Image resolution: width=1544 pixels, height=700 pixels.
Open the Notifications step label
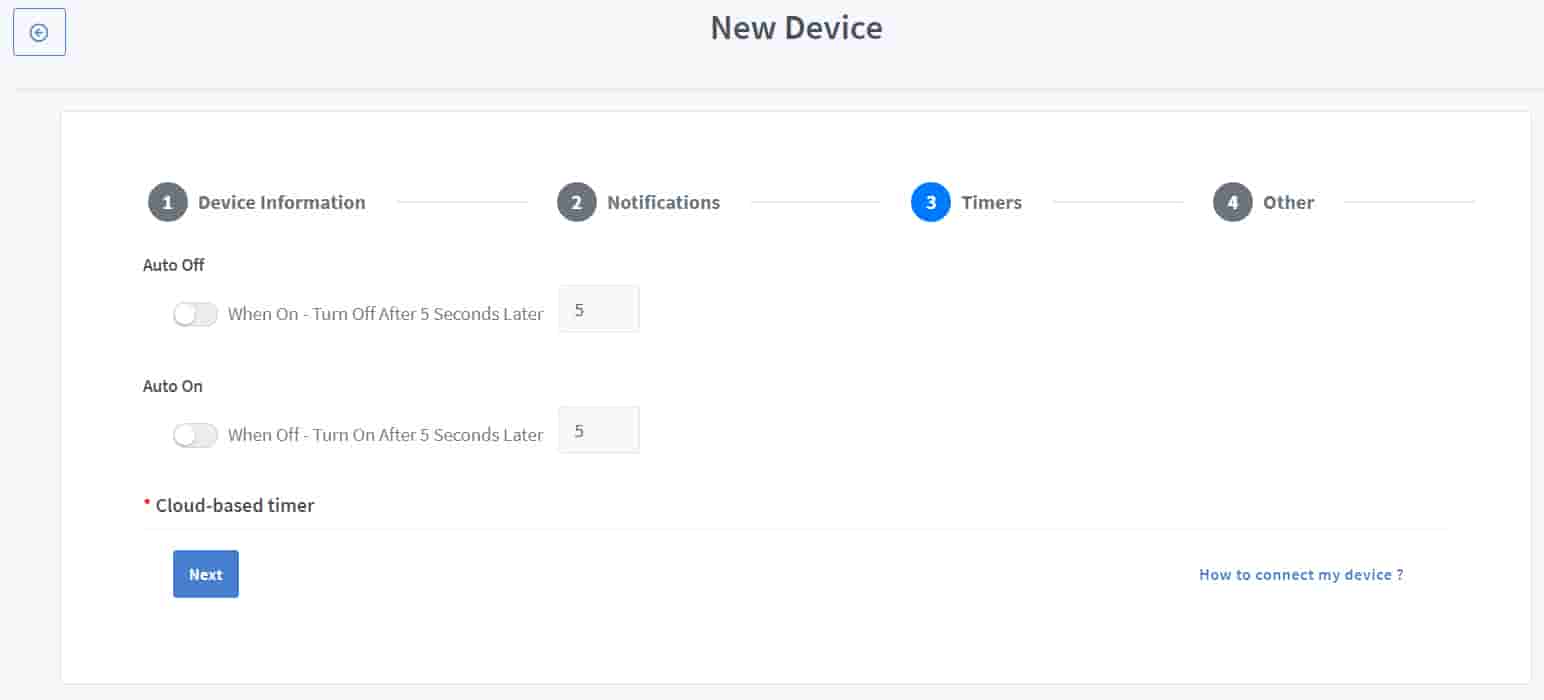click(663, 202)
